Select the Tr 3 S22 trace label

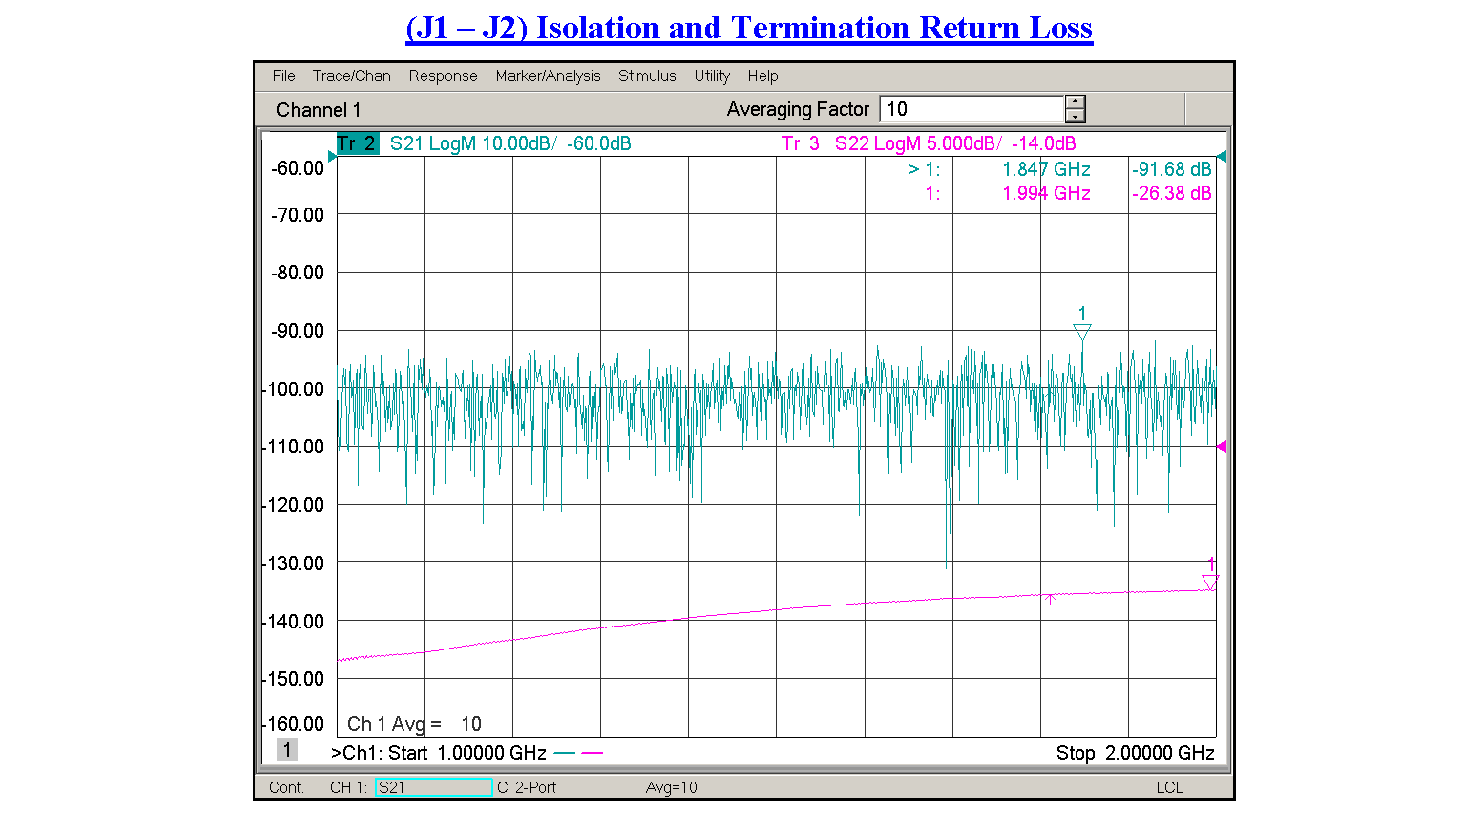tap(927, 144)
